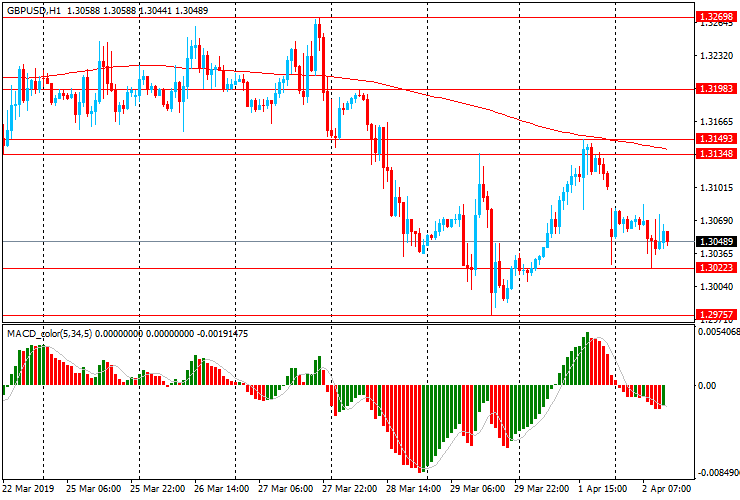The image size is (740, 500).
Task: Click the 2 Apr 07:00 time label
Action: [x=667, y=488]
